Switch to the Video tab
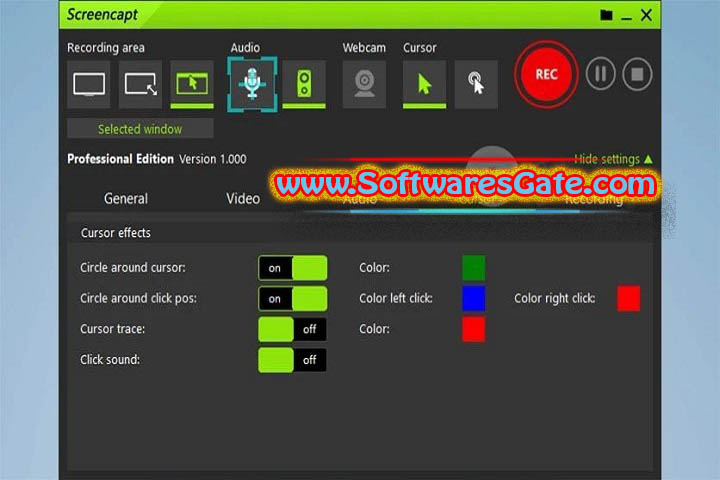The height and width of the screenshot is (480, 720). coord(243,198)
